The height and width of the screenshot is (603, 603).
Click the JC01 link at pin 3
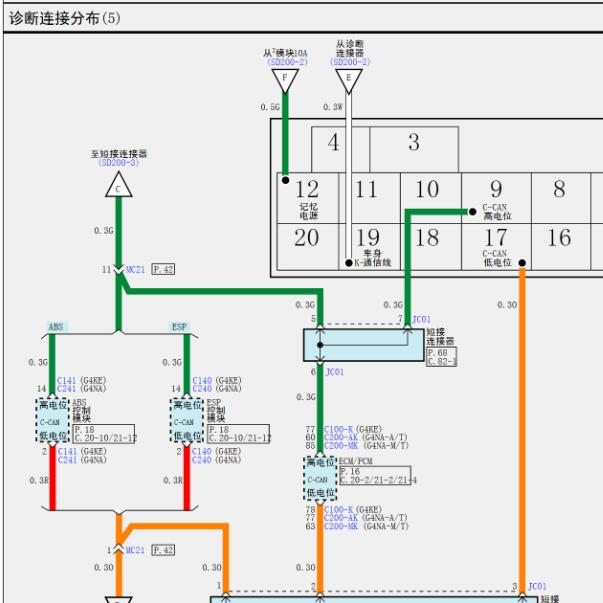tap(537, 586)
